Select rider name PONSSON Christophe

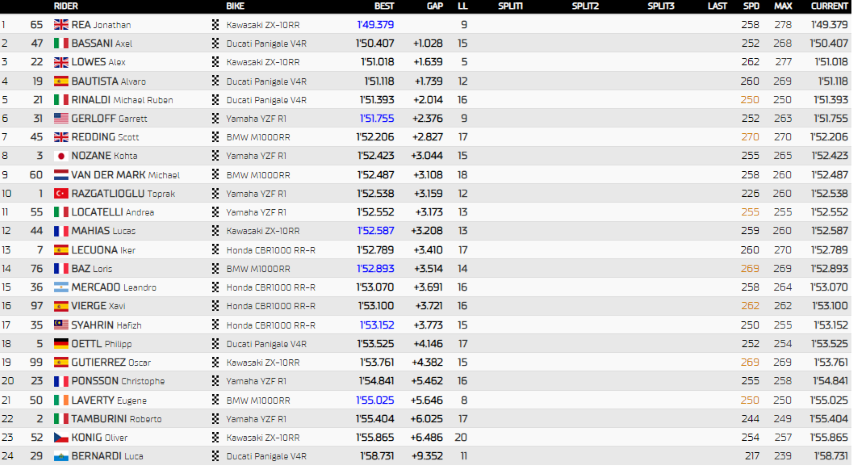click(118, 381)
